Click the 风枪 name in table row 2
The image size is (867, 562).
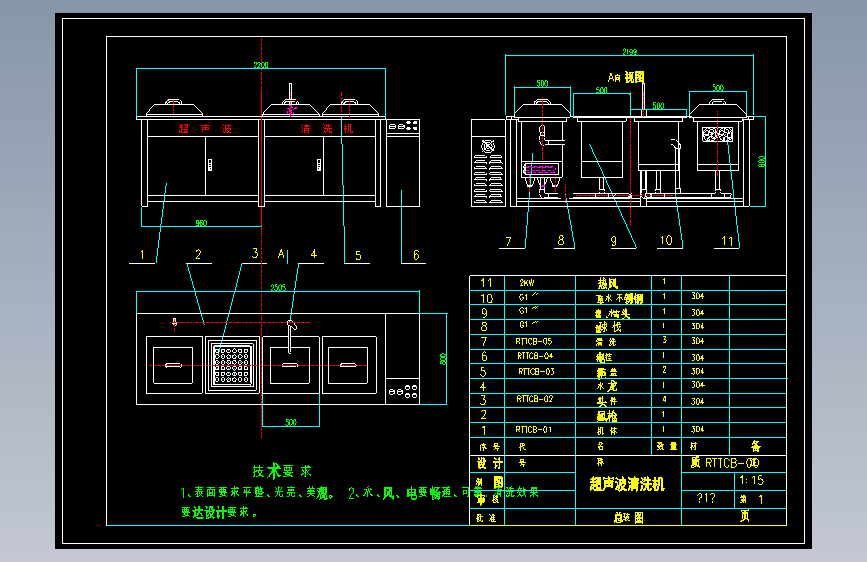coord(607,415)
